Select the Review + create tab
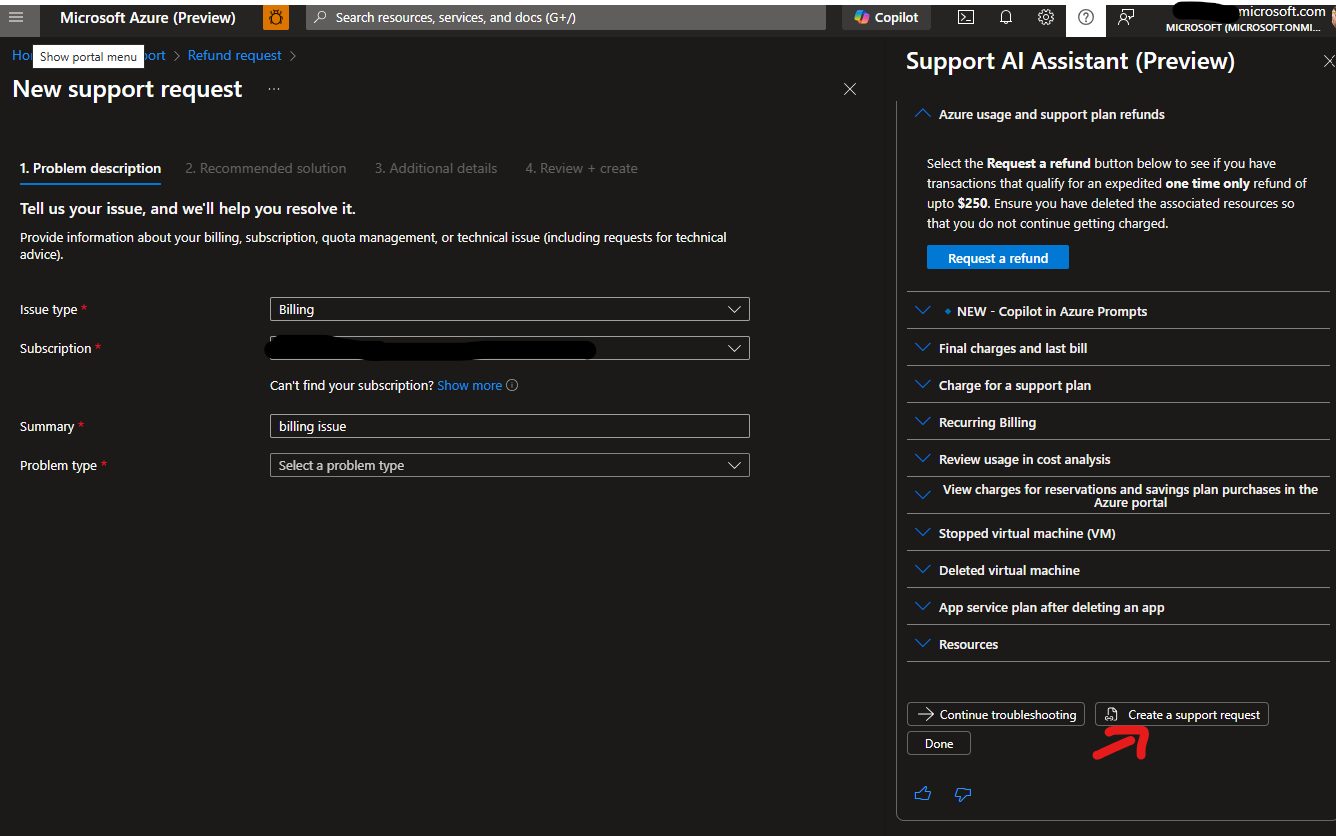This screenshot has height=836, width=1336. (581, 168)
